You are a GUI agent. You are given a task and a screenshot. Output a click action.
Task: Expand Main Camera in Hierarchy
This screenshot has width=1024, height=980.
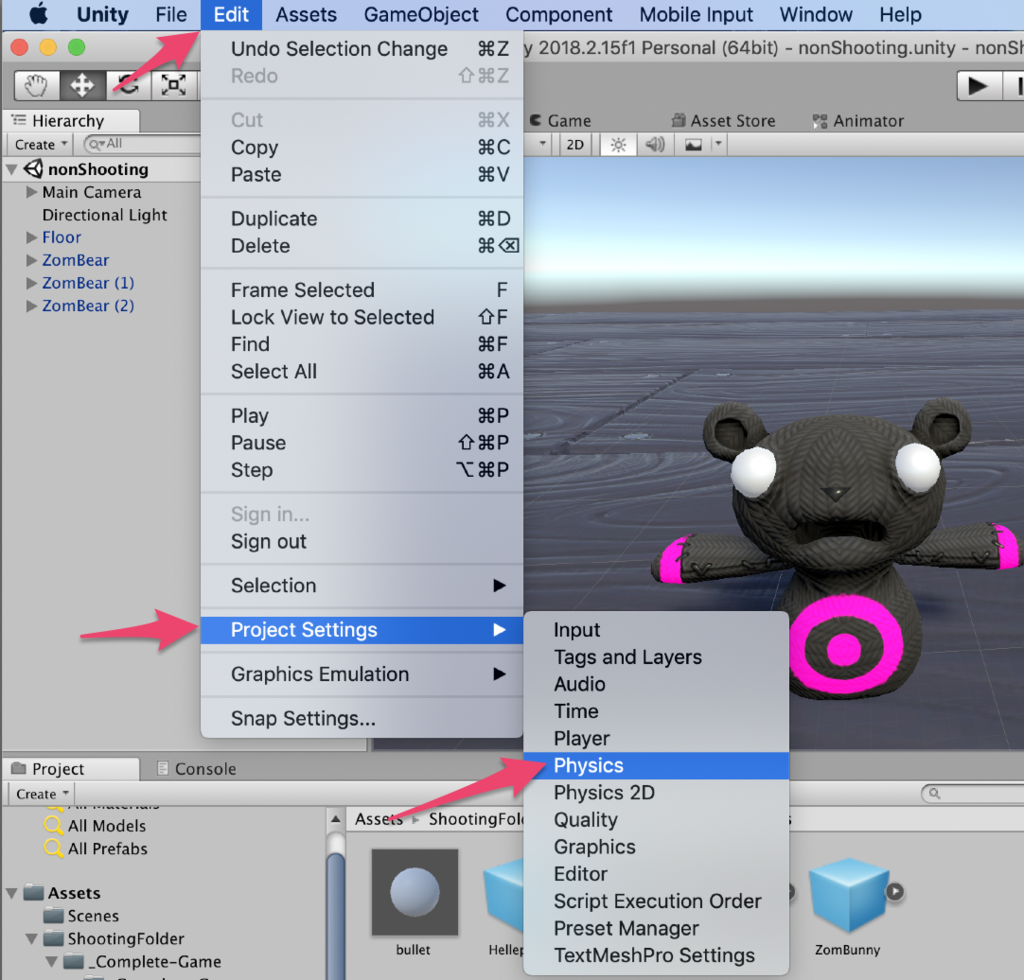(x=31, y=193)
